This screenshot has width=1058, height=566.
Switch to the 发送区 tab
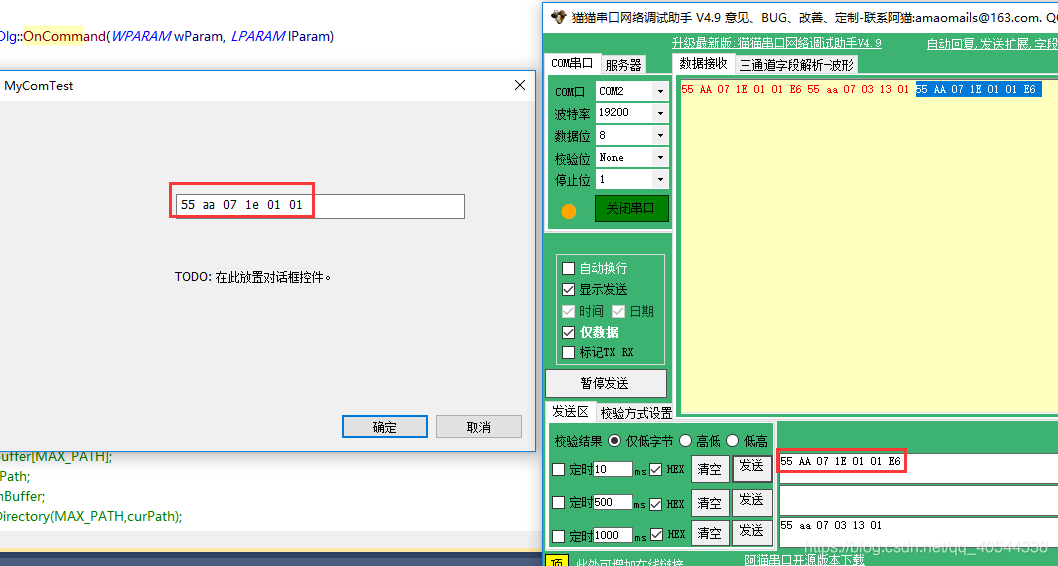(x=571, y=412)
